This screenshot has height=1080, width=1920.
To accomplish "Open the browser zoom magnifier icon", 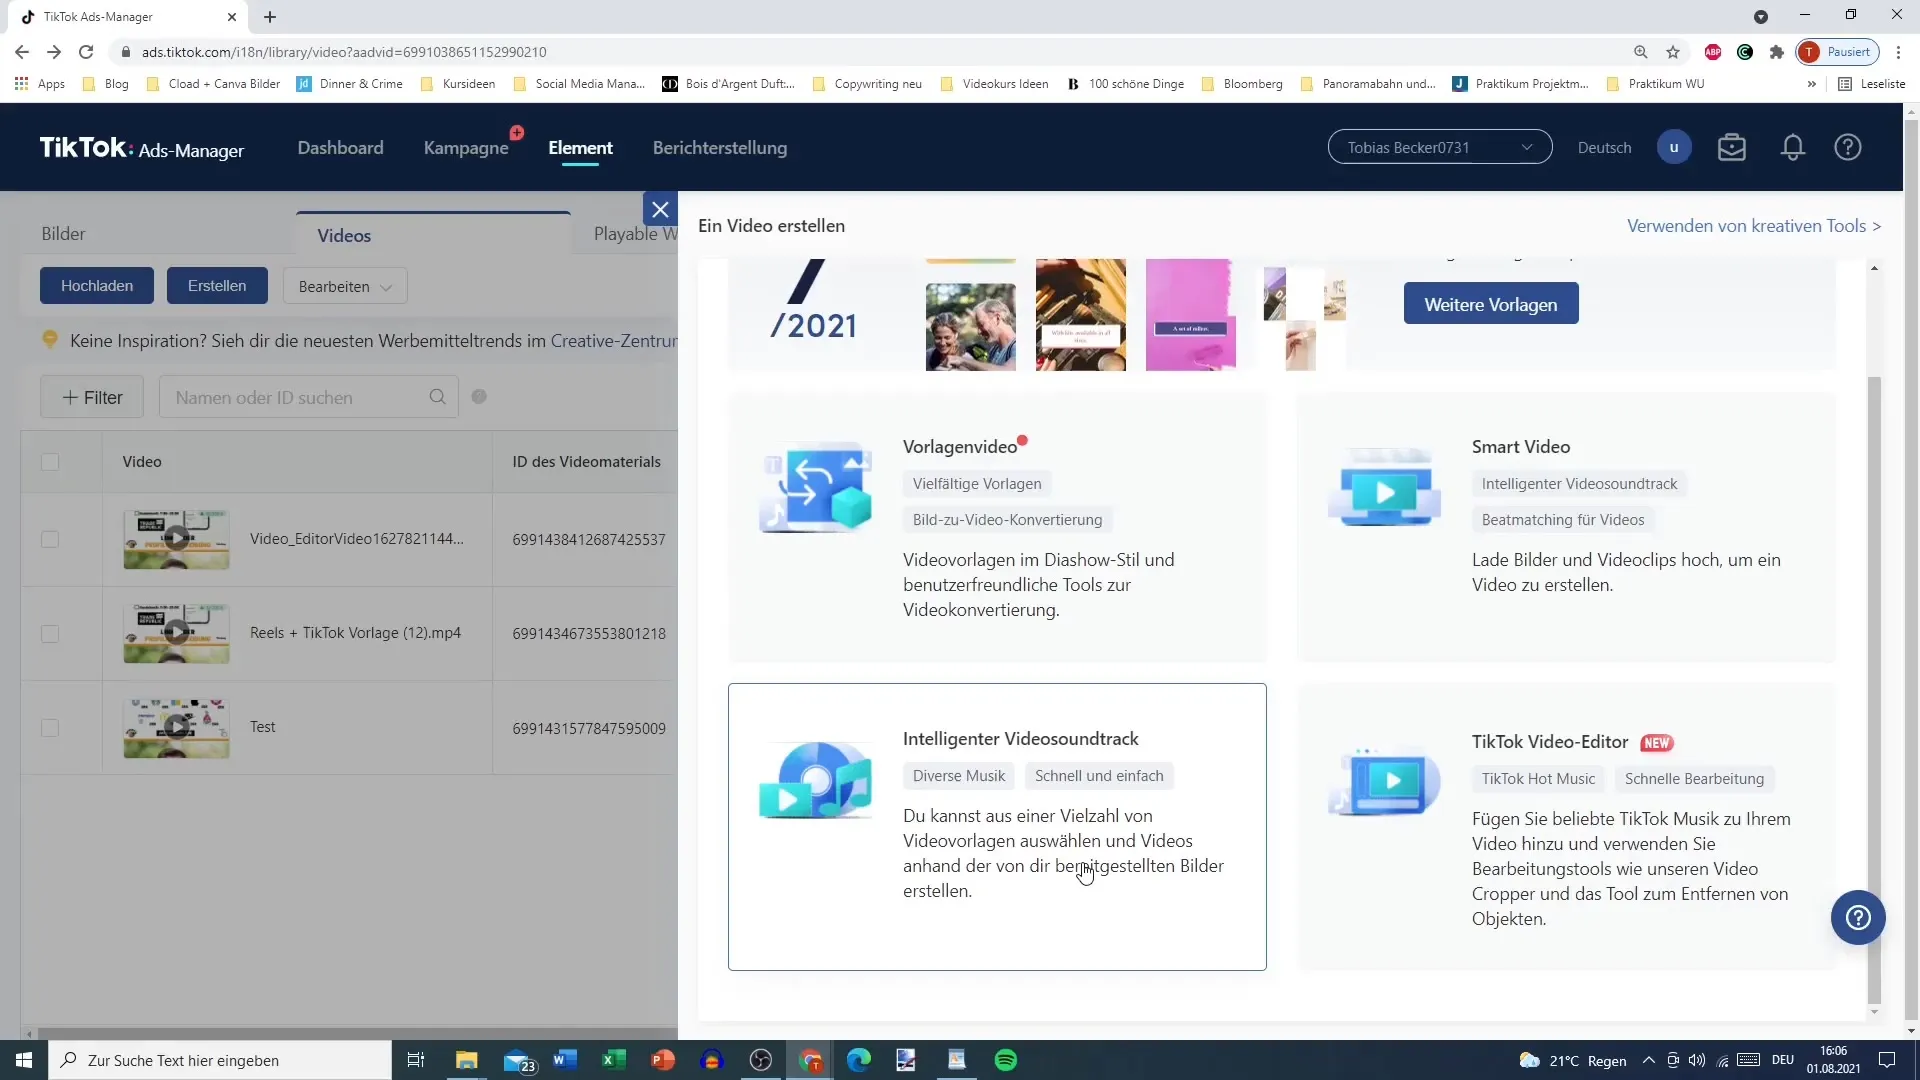I will pos(1641,52).
